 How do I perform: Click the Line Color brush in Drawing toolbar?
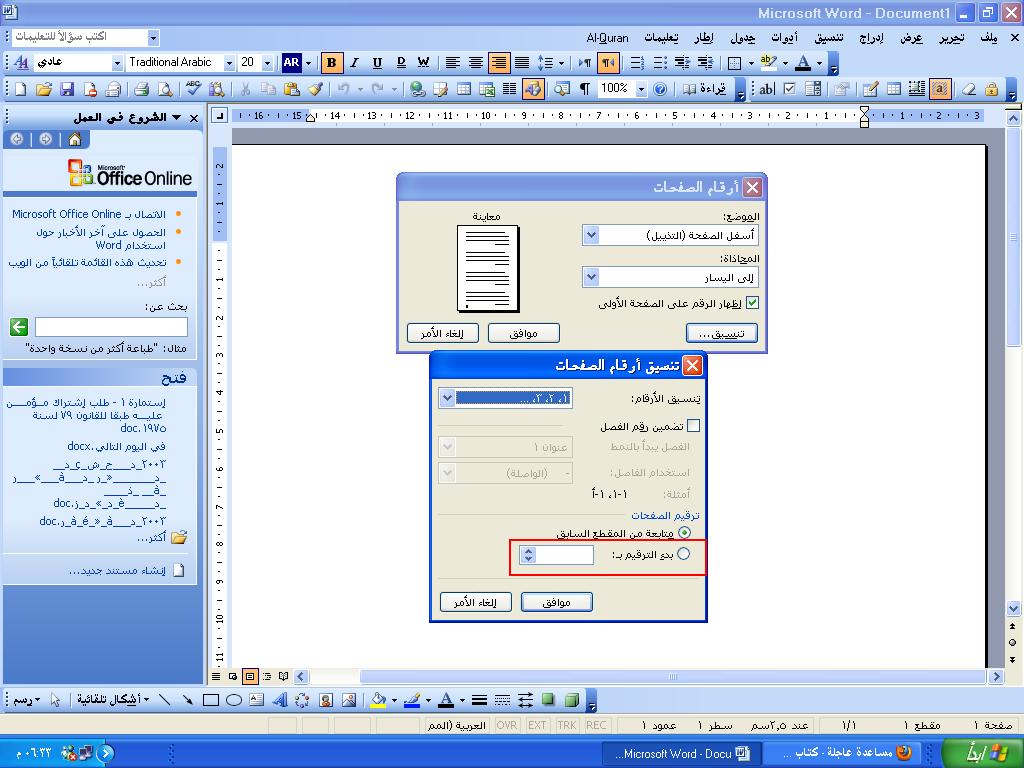click(x=412, y=700)
